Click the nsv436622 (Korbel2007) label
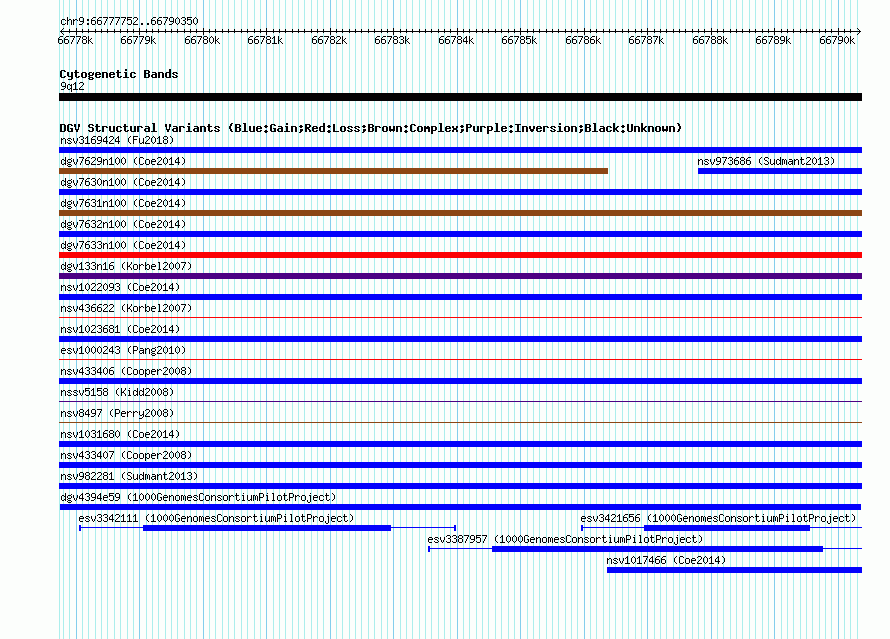This screenshot has width=890, height=639. coord(126,308)
